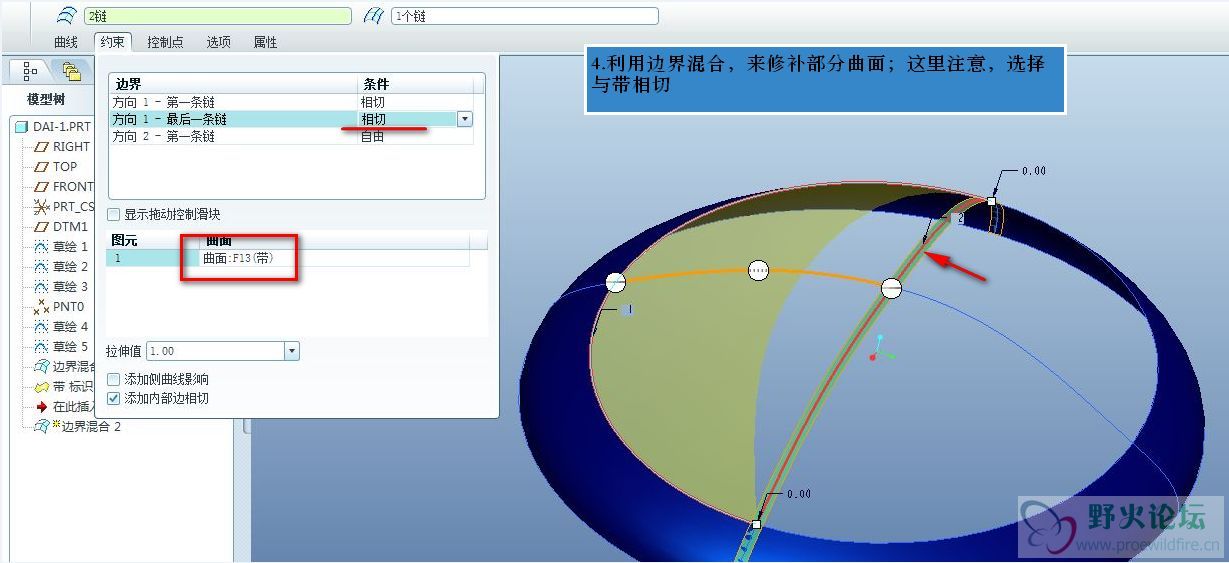Screen dimensions: 1229x563
Task: Click the 在此插入 red arrow icon
Action: [x=42, y=407]
